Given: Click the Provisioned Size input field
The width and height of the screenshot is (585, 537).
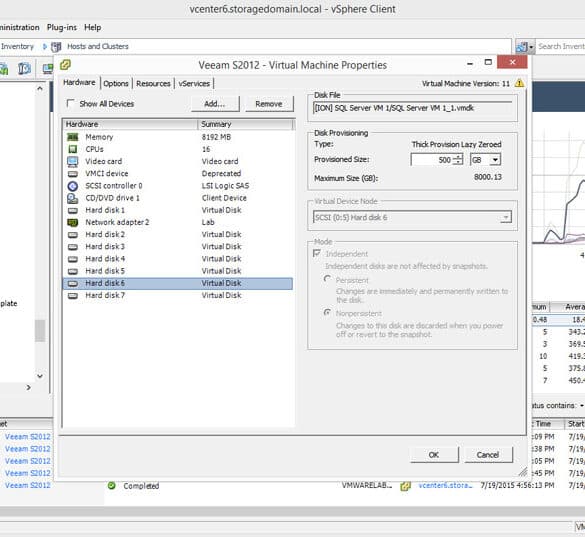Looking at the screenshot, I should pyautogui.click(x=432, y=160).
